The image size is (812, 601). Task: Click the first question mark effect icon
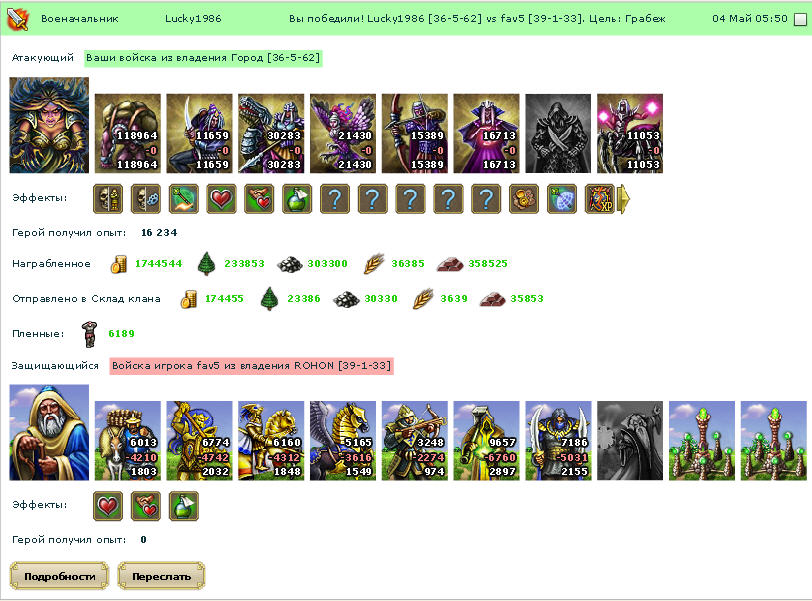(335, 199)
